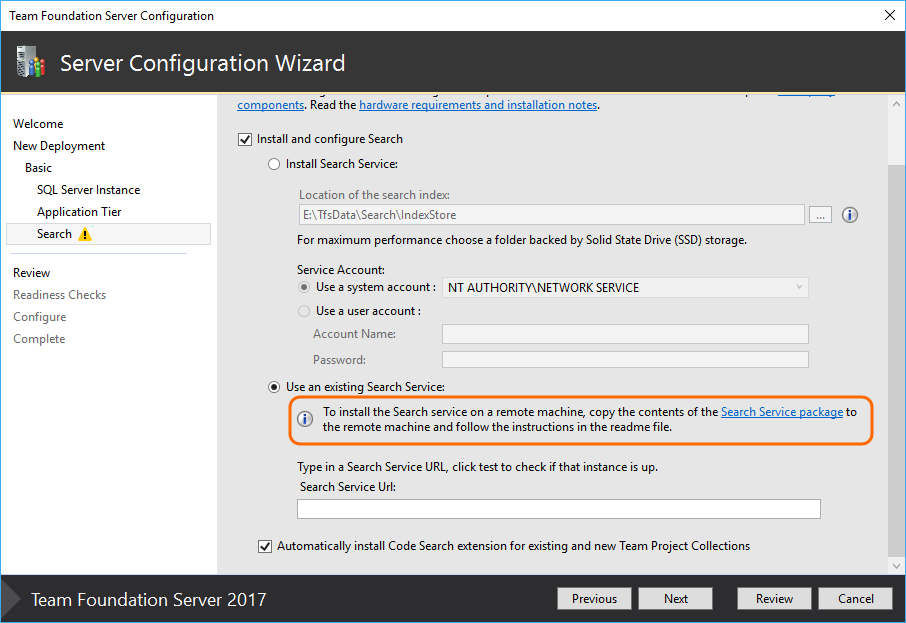Open the Search Service package link
906x623 pixels.
pos(782,412)
